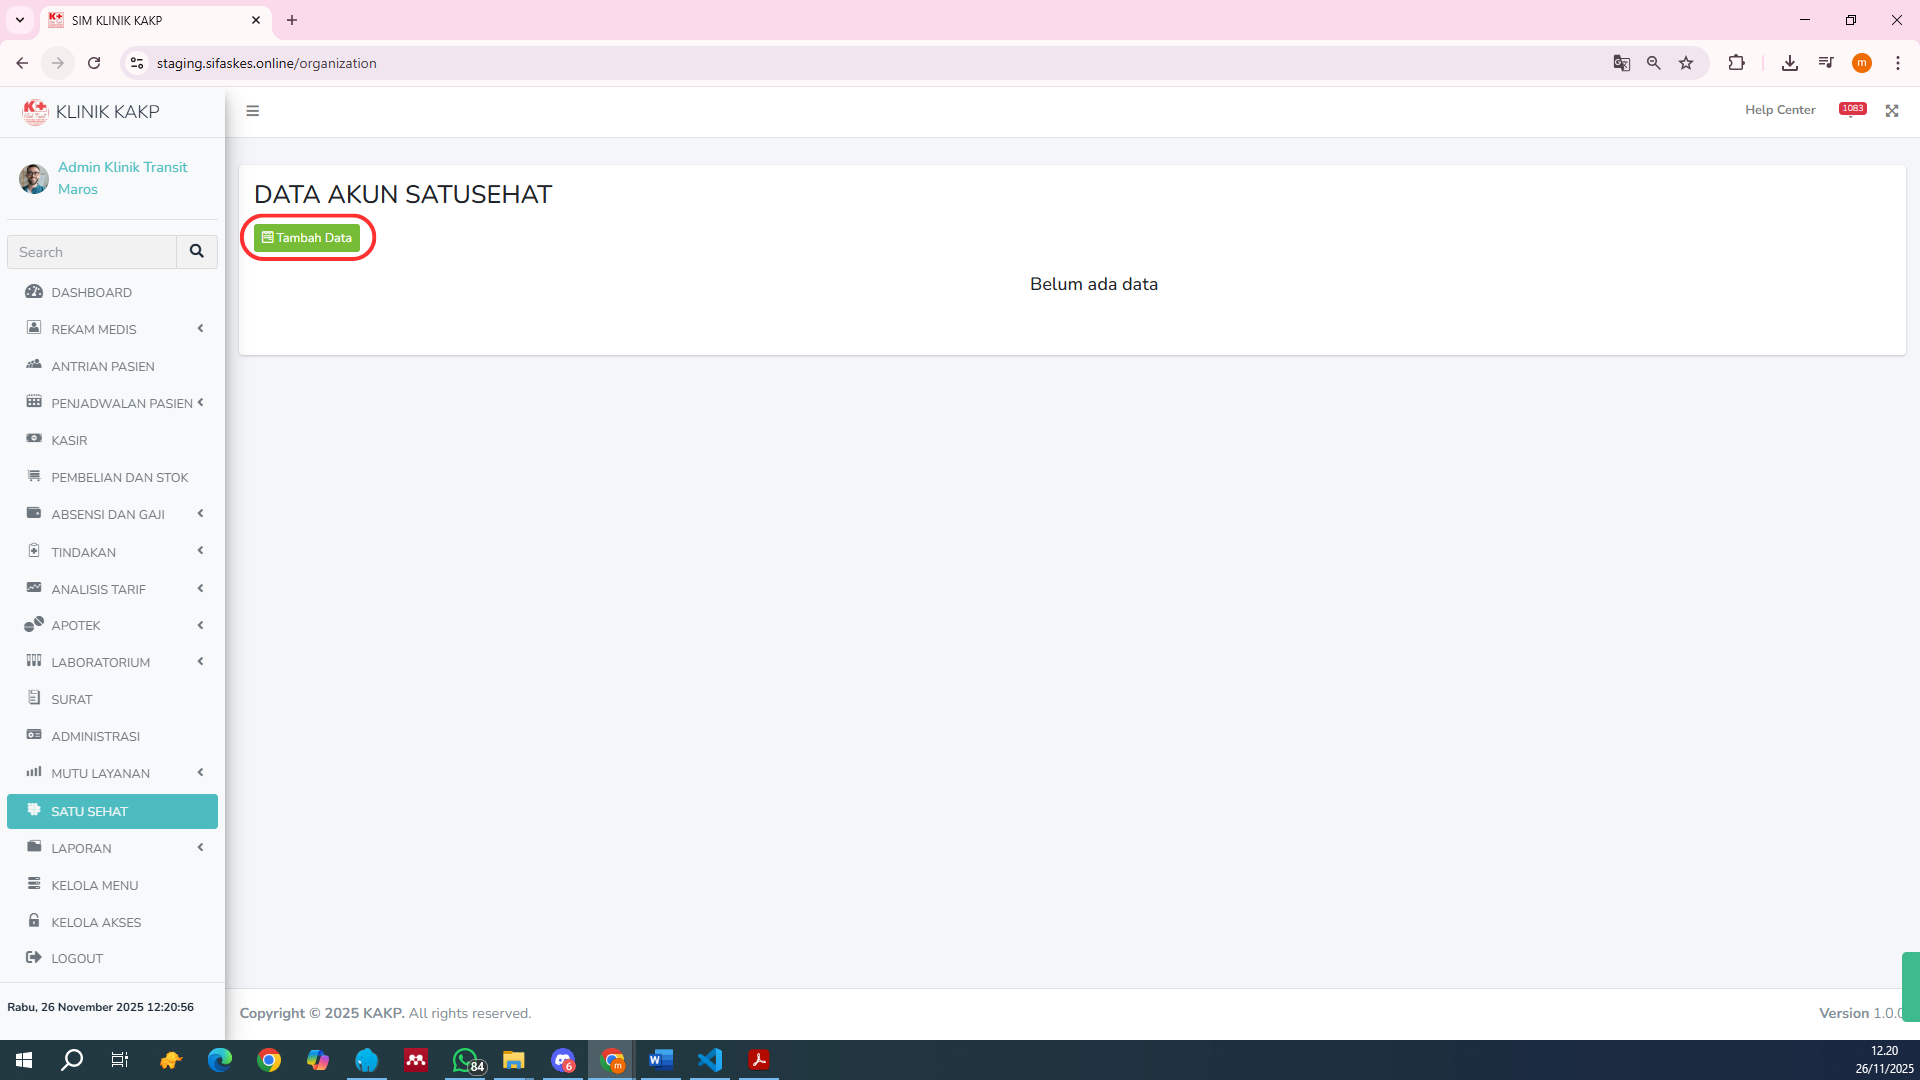Open WhatsApp from the taskbar

466,1060
